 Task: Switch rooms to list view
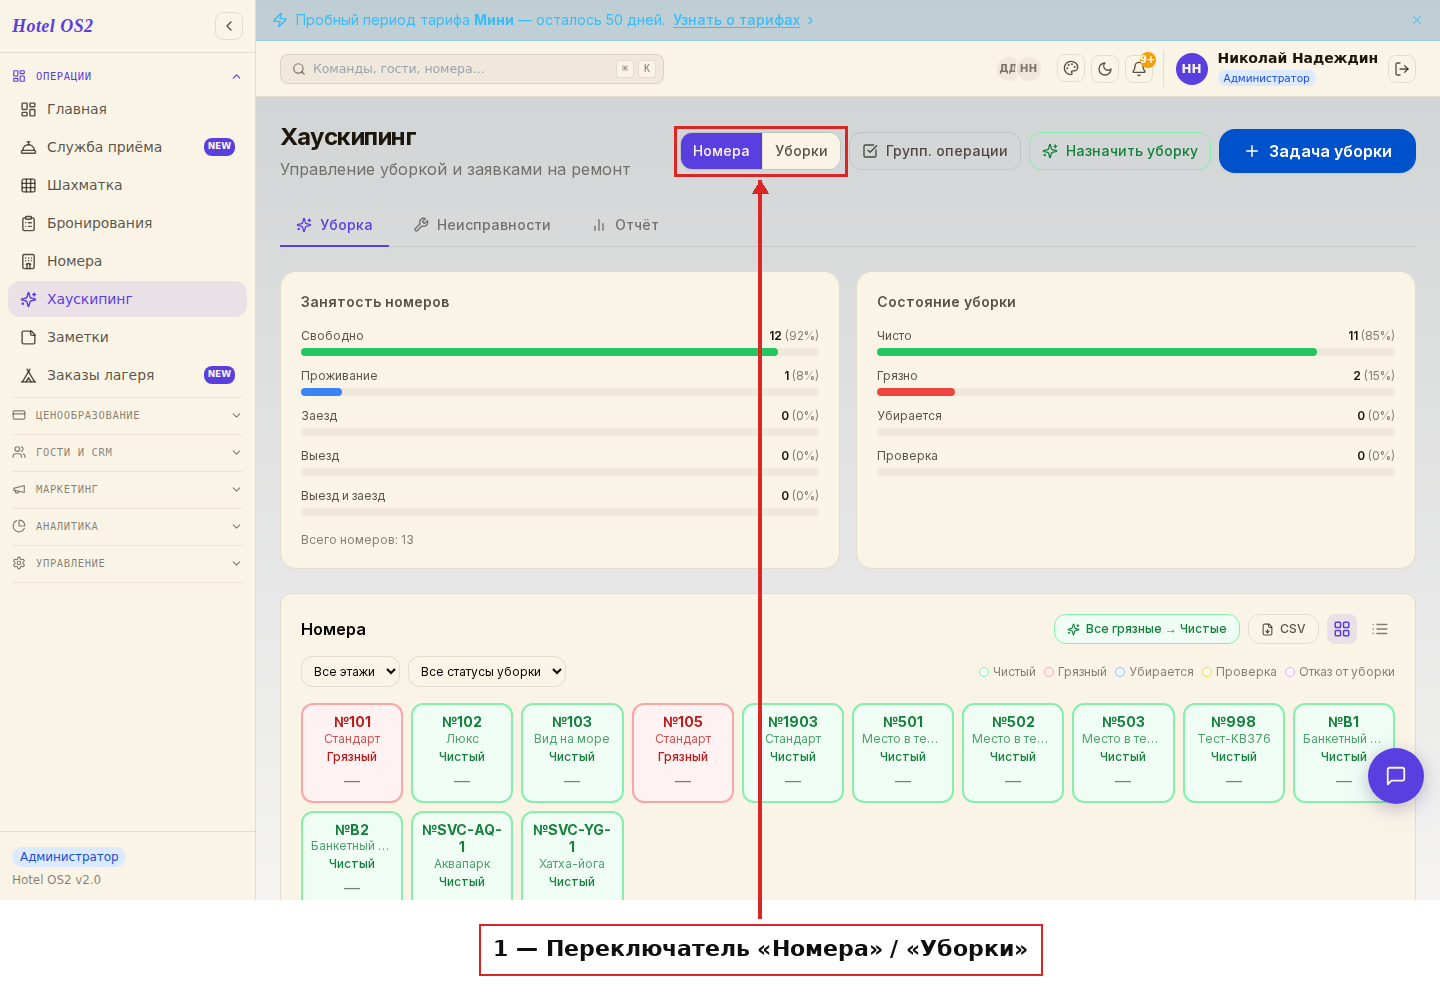coord(1380,629)
